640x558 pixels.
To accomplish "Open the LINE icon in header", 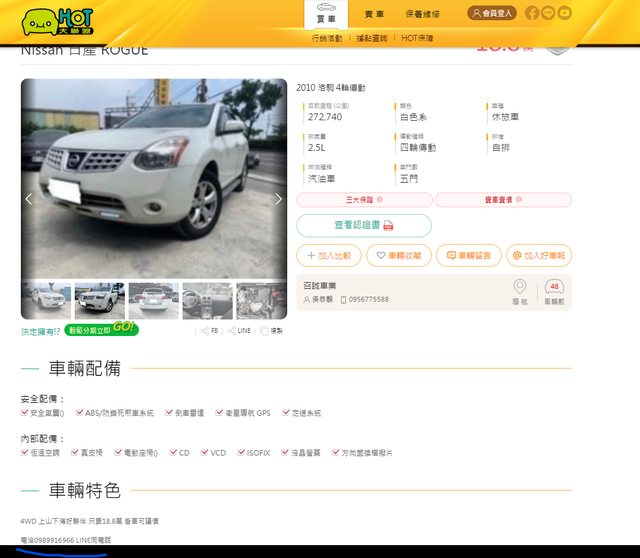I will point(549,13).
